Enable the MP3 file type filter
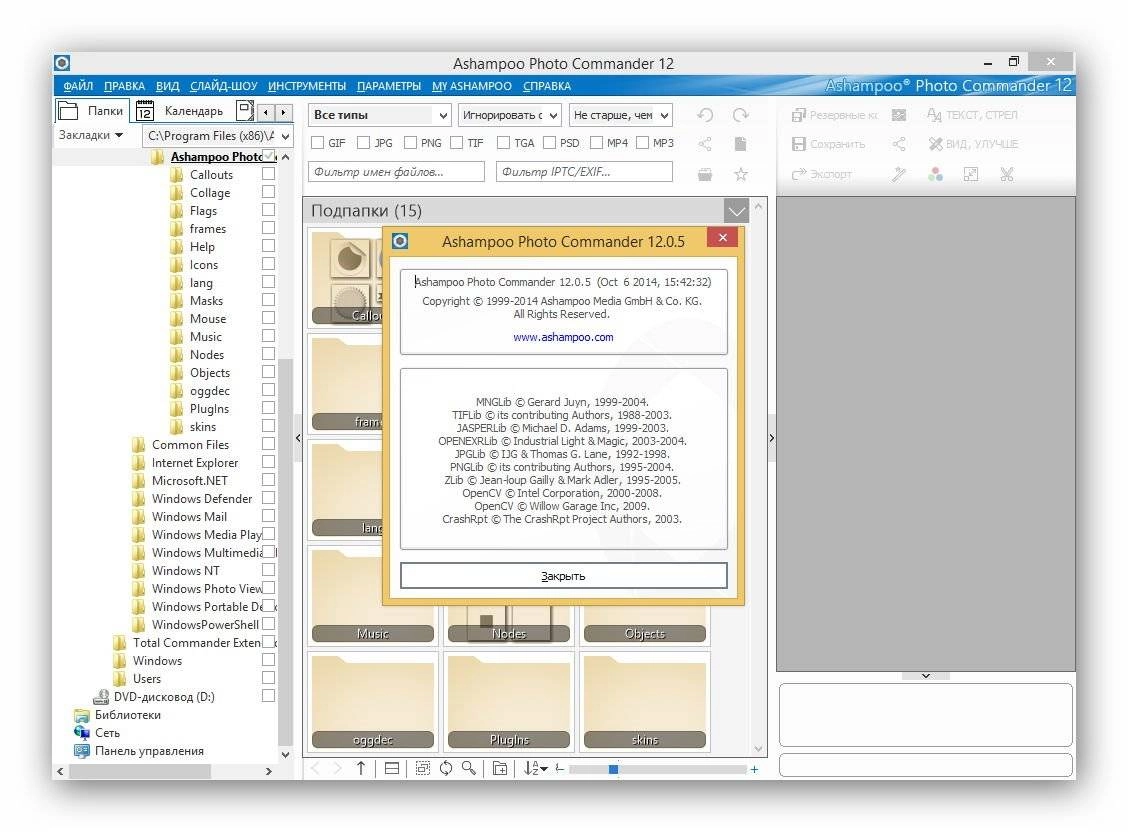 click(642, 143)
